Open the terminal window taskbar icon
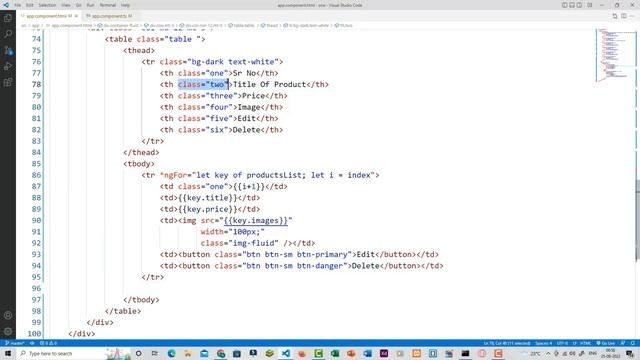640x360 pixels. tap(465, 353)
